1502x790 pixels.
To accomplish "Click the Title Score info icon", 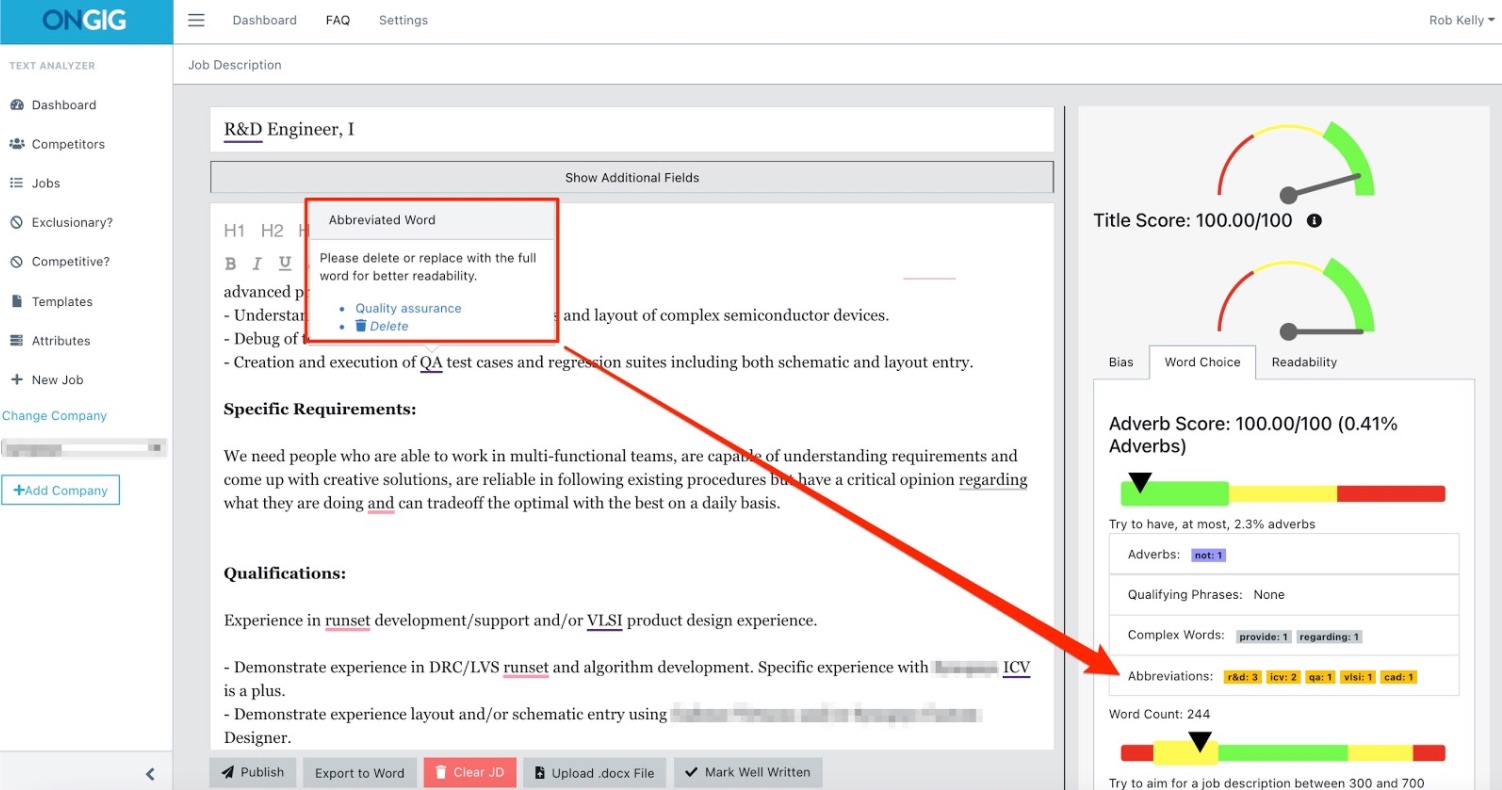I will click(x=1315, y=220).
